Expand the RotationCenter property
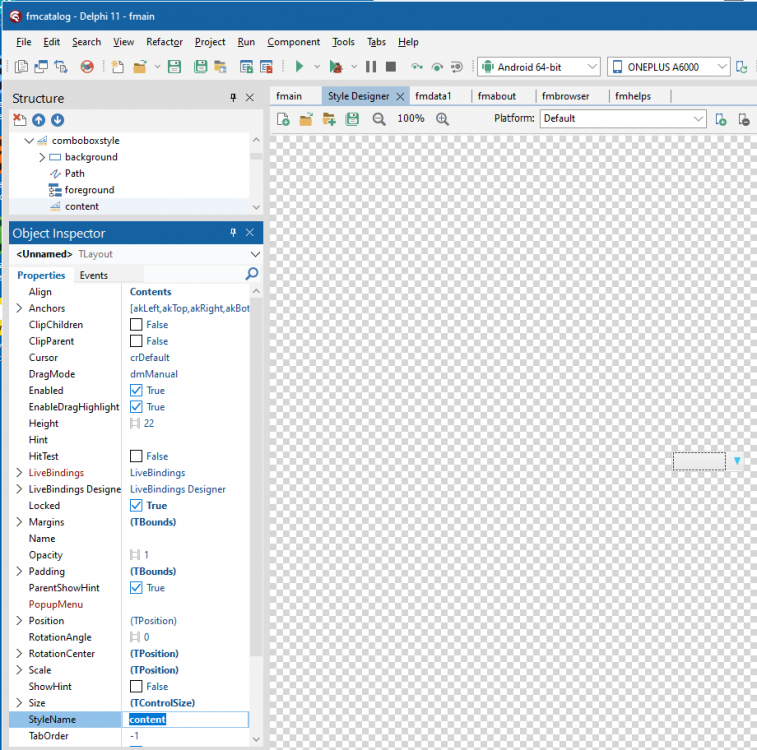757x750 pixels. (x=19, y=653)
